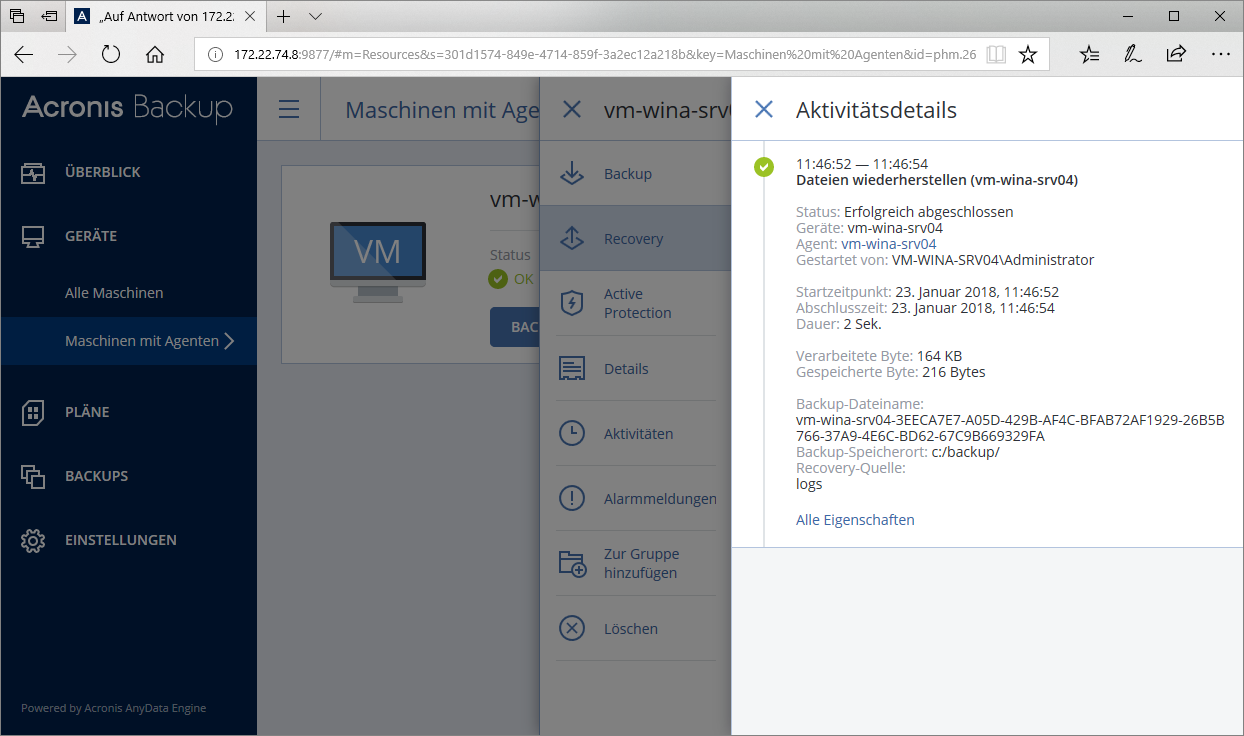Open Alarmmeldungen alert icon
The image size is (1244, 736).
[x=572, y=498]
